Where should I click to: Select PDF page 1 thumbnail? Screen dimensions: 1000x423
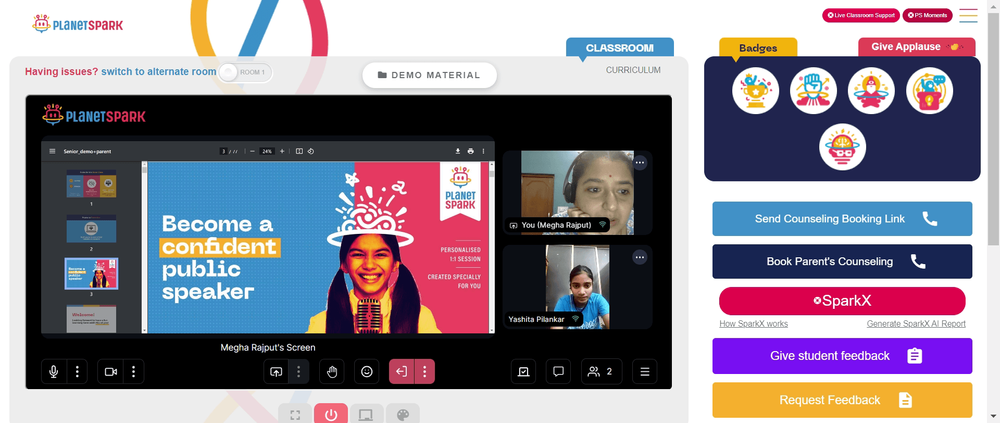[91, 184]
